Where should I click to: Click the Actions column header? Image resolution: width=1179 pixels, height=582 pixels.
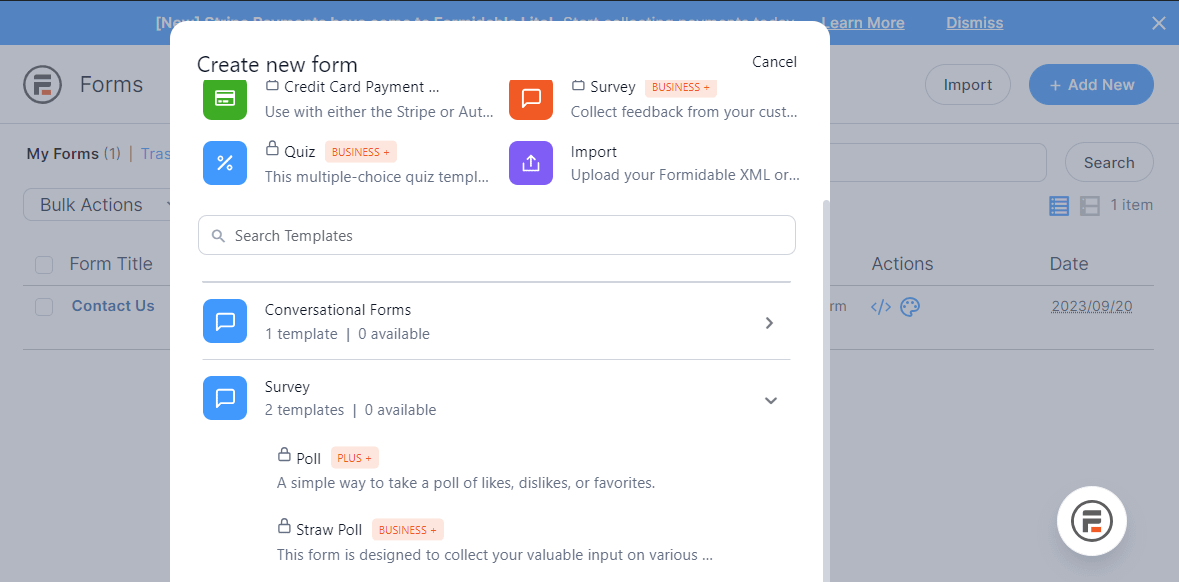[902, 264]
